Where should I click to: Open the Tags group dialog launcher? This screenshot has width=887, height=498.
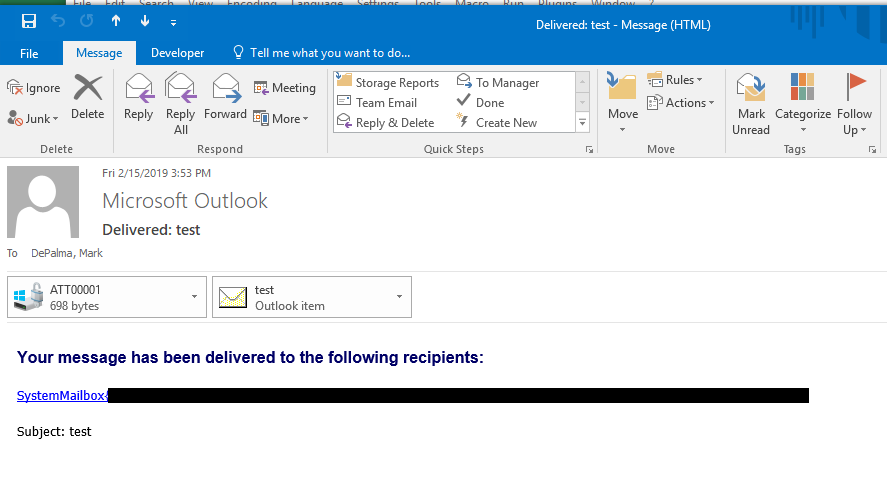pyautogui.click(x=872, y=149)
